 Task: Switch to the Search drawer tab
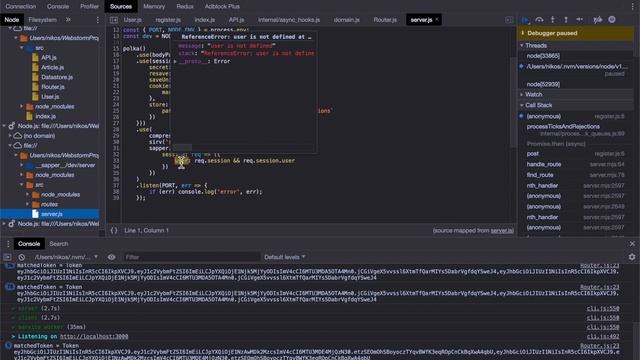pos(59,244)
